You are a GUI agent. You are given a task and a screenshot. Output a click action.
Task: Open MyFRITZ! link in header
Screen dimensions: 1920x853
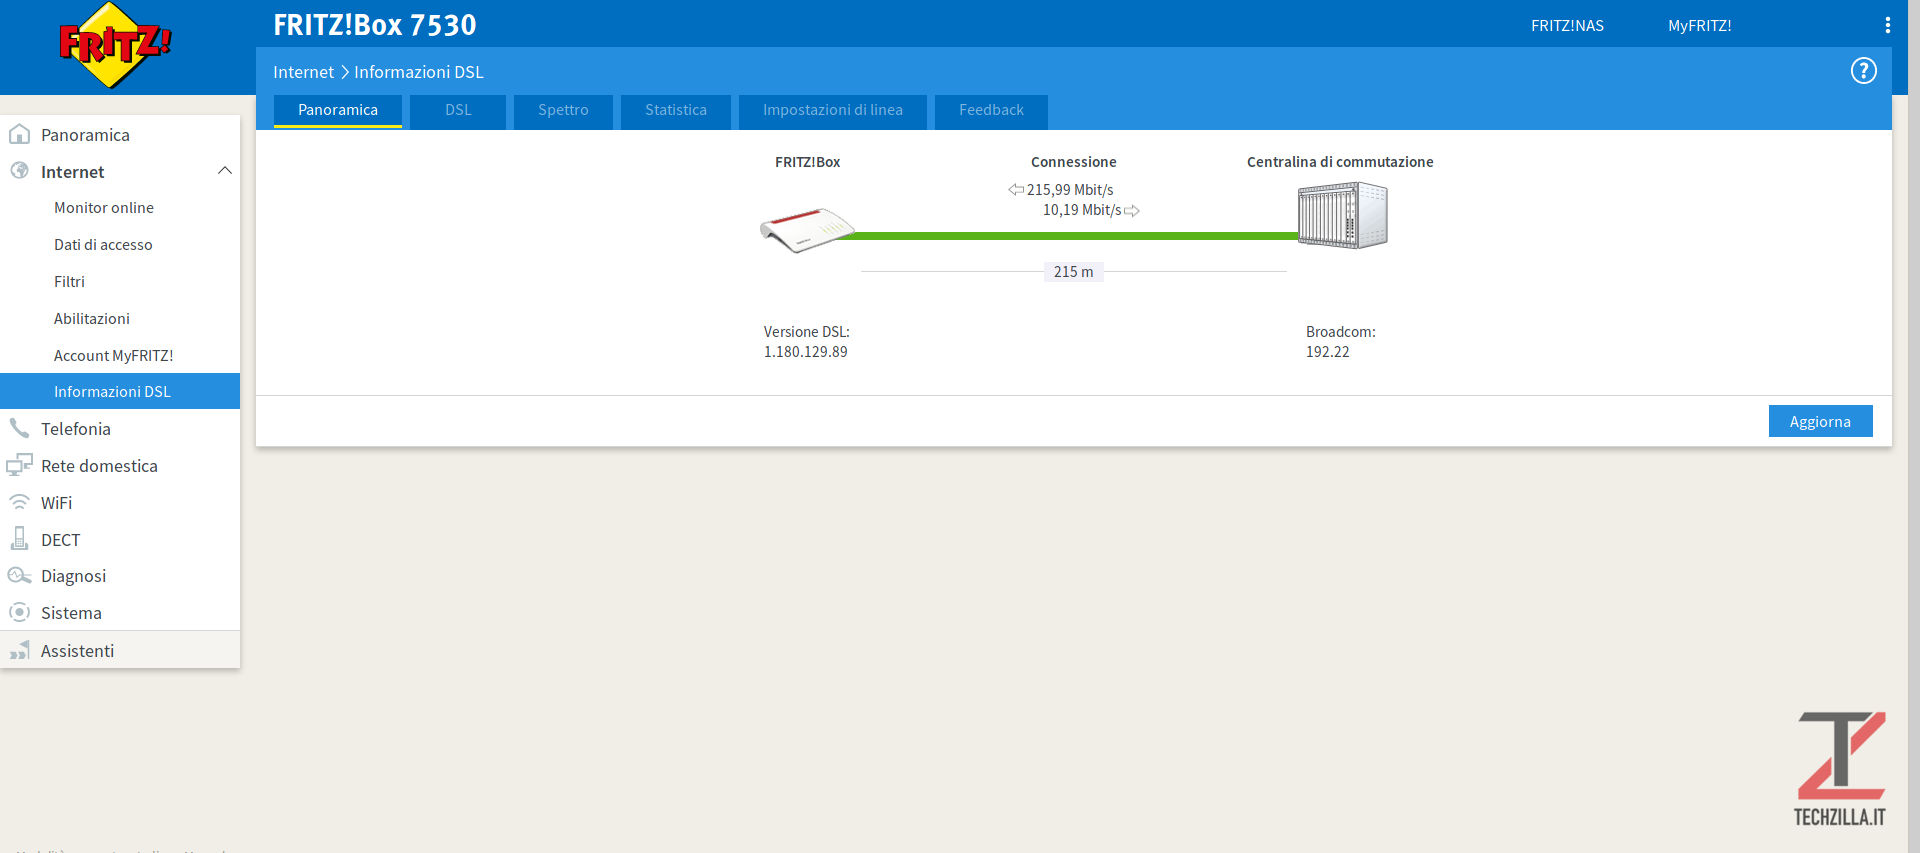pos(1699,25)
